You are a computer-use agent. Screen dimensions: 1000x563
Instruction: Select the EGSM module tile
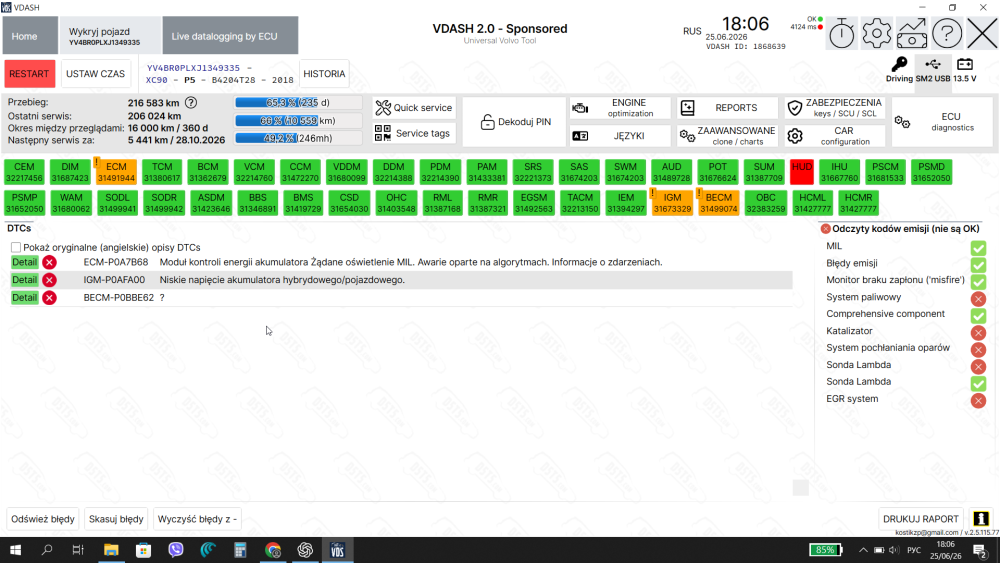coord(534,203)
